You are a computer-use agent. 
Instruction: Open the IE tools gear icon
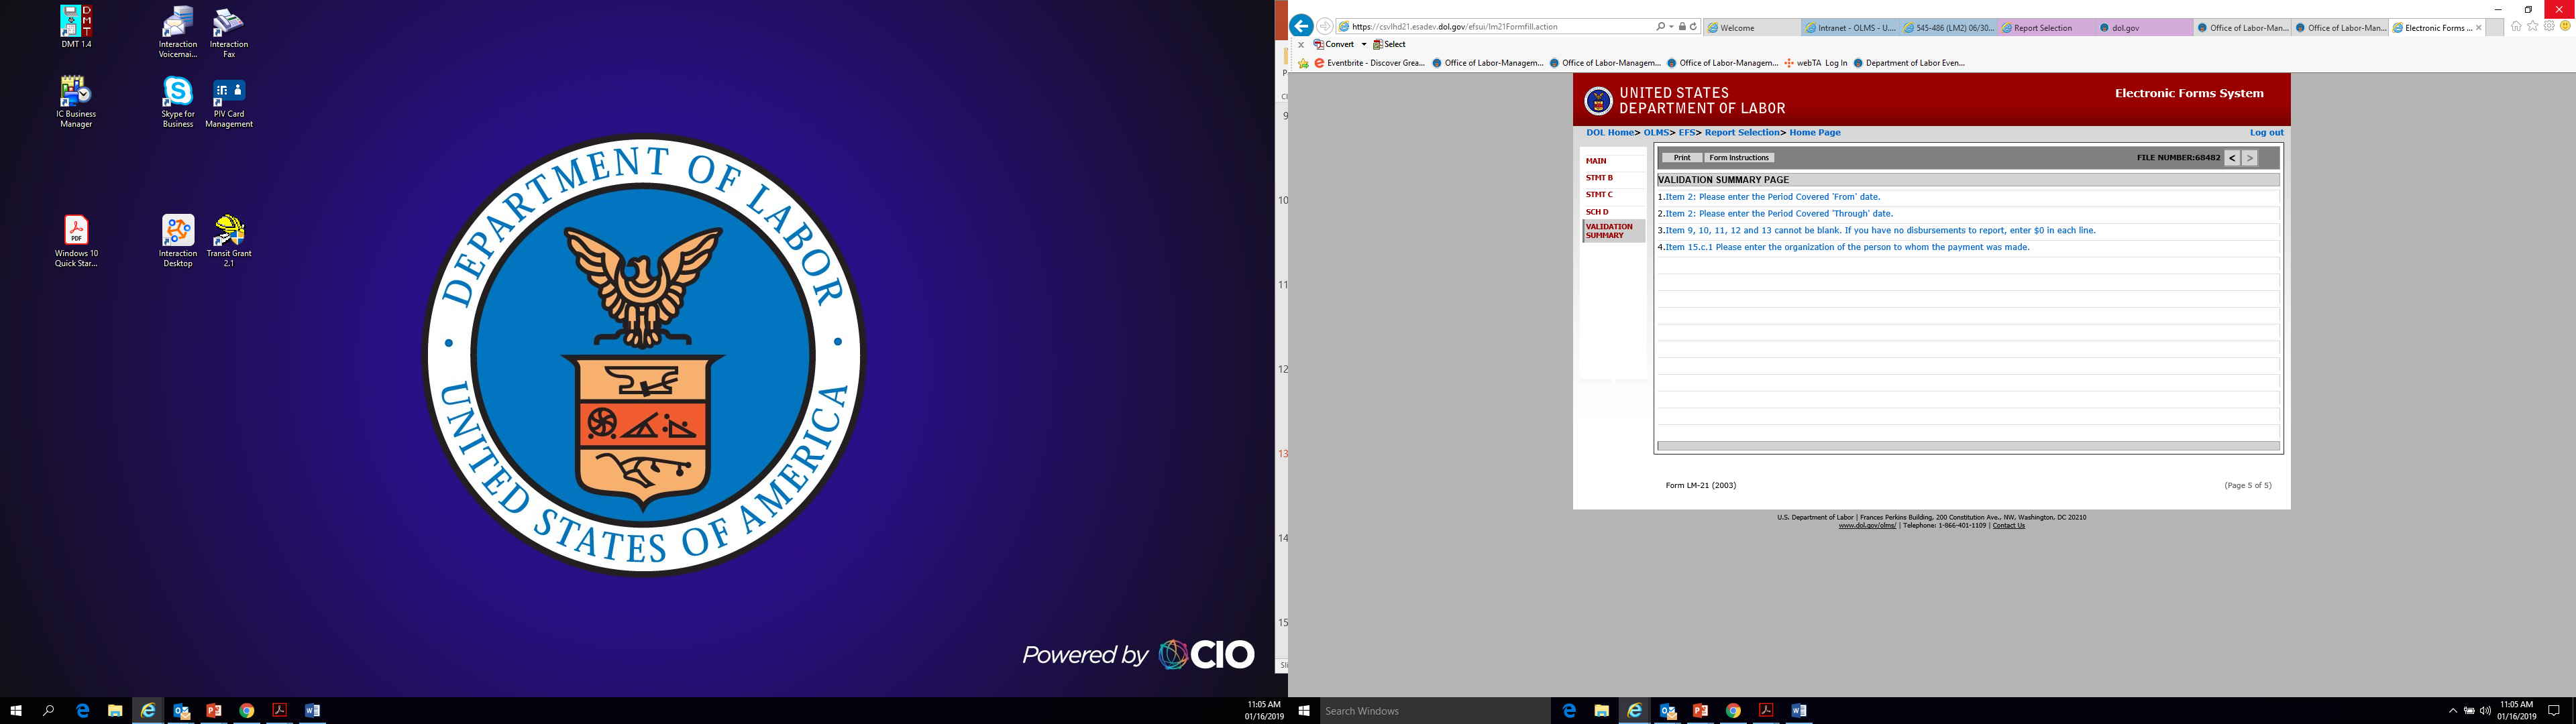(x=2549, y=26)
